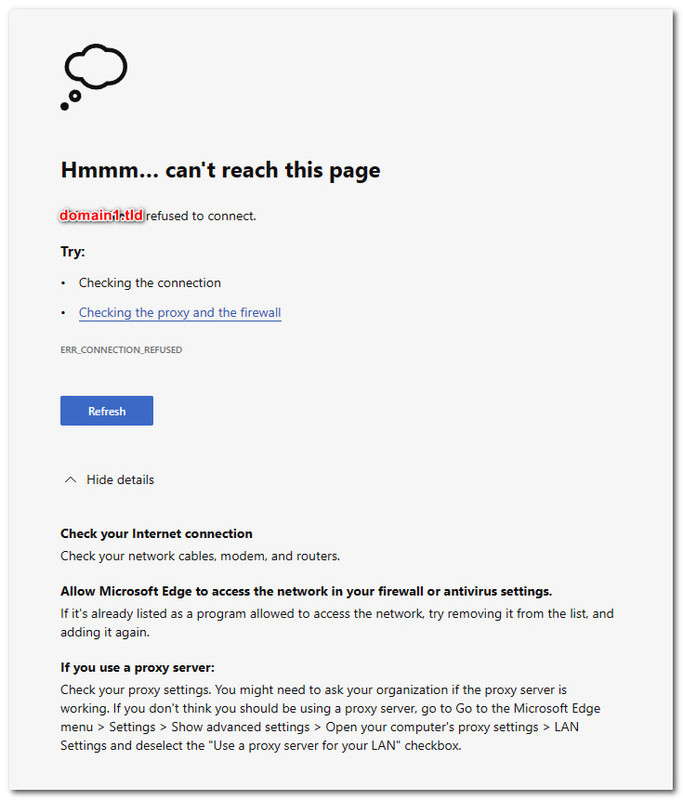Click the 'If it's already listed' paragraph
683x800 pixels.
tap(337, 623)
